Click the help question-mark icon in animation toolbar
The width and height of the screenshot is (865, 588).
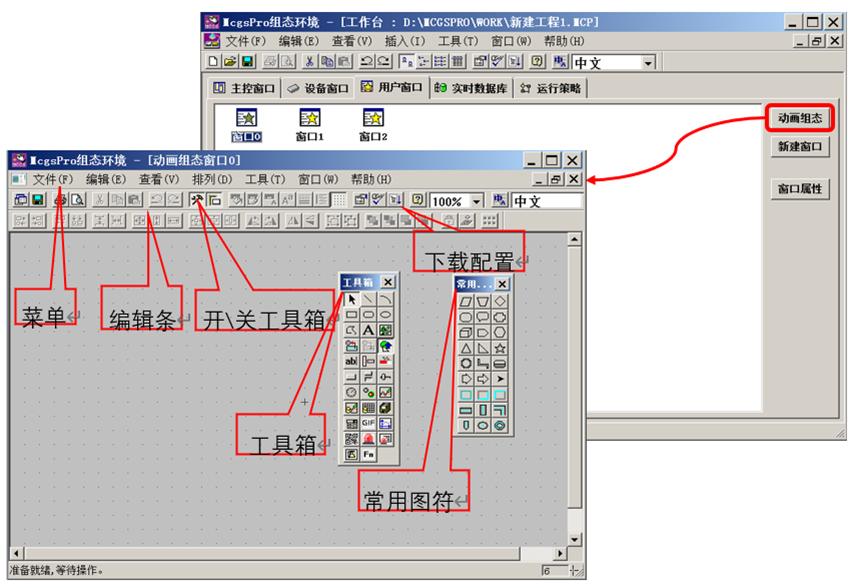coord(418,200)
